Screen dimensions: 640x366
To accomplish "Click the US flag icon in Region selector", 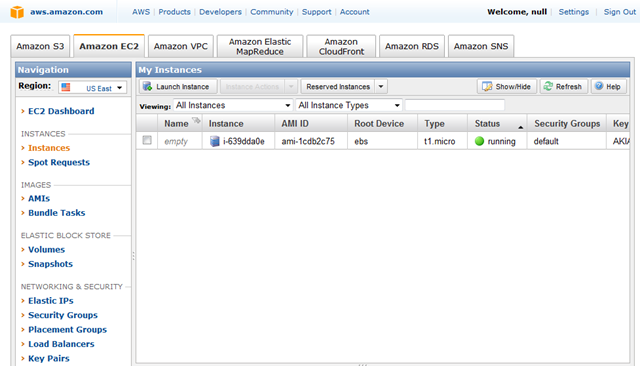I will (x=66, y=87).
